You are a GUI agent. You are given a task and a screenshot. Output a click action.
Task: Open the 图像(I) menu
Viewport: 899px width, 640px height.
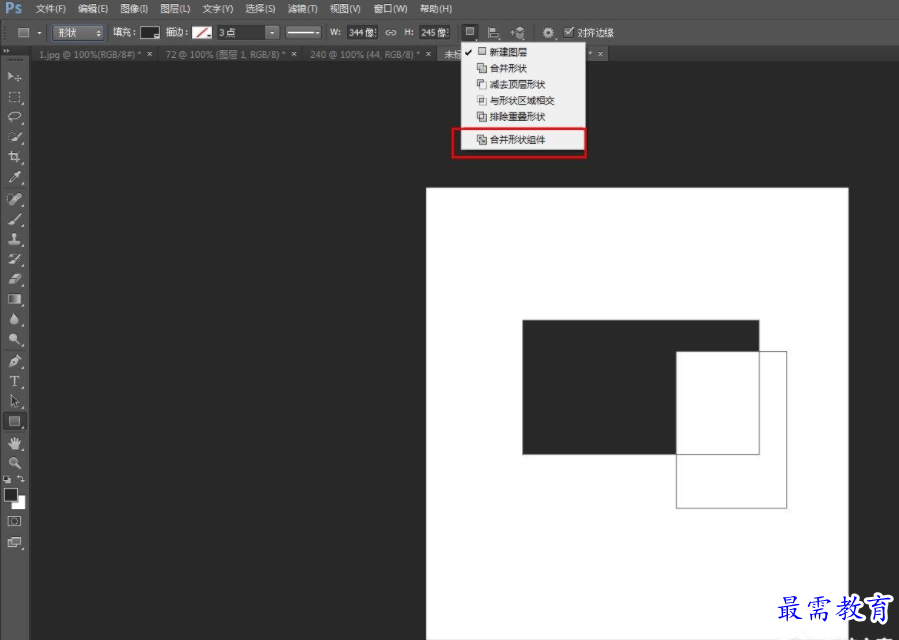pyautogui.click(x=134, y=9)
